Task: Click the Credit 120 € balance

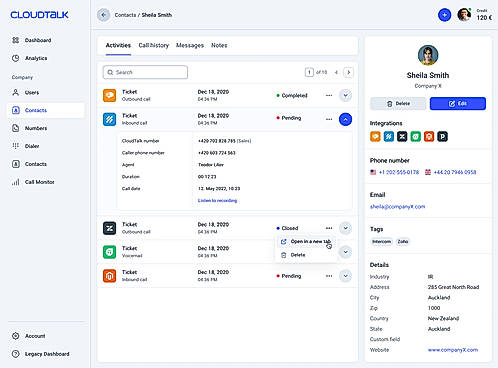Action: [x=484, y=15]
